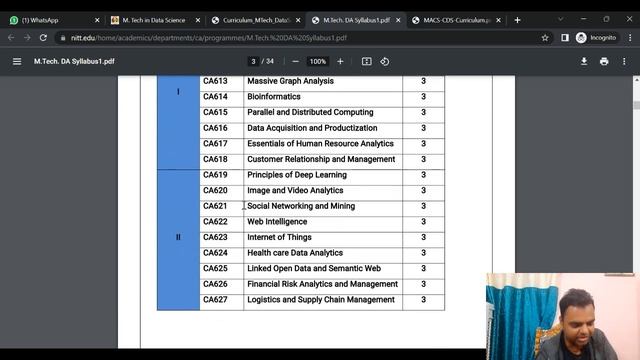Bookmark this page with star icon
The image size is (640, 360).
coord(545,38)
